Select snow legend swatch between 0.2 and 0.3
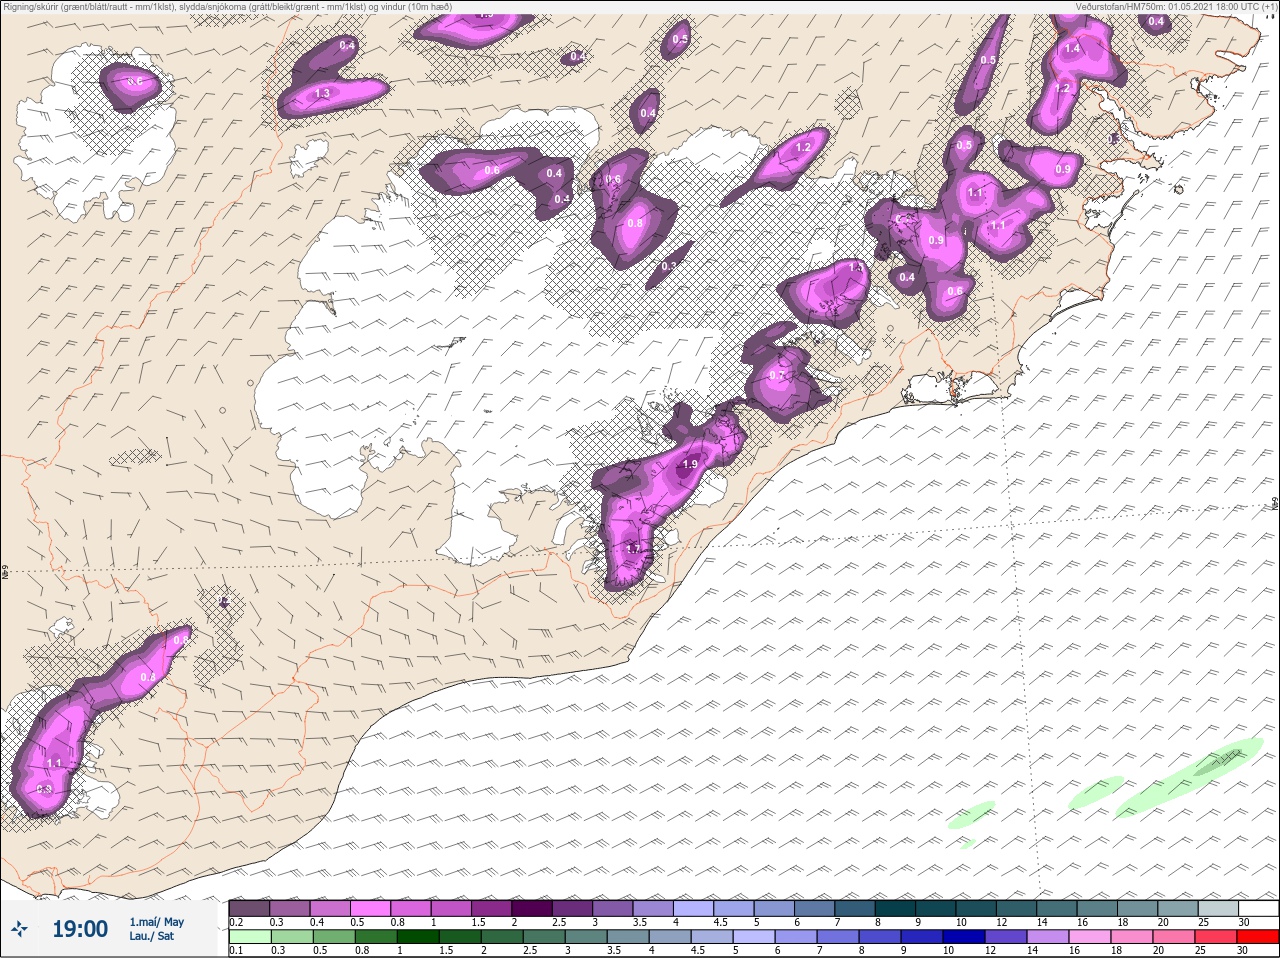 coord(249,908)
